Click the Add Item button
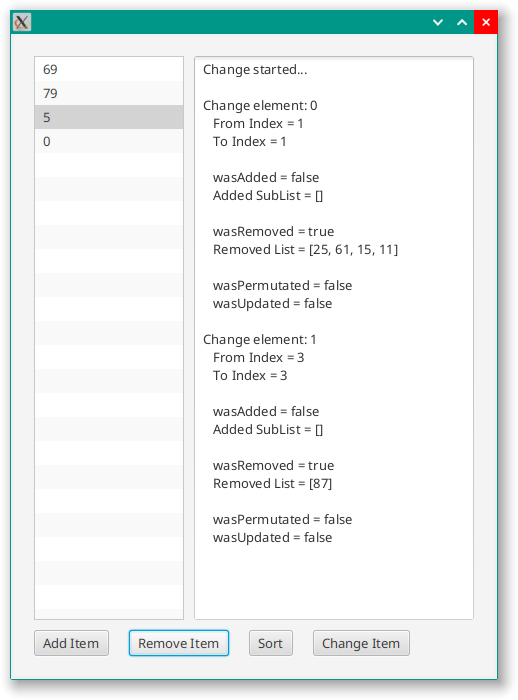The width and height of the screenshot is (518, 700). [x=71, y=643]
